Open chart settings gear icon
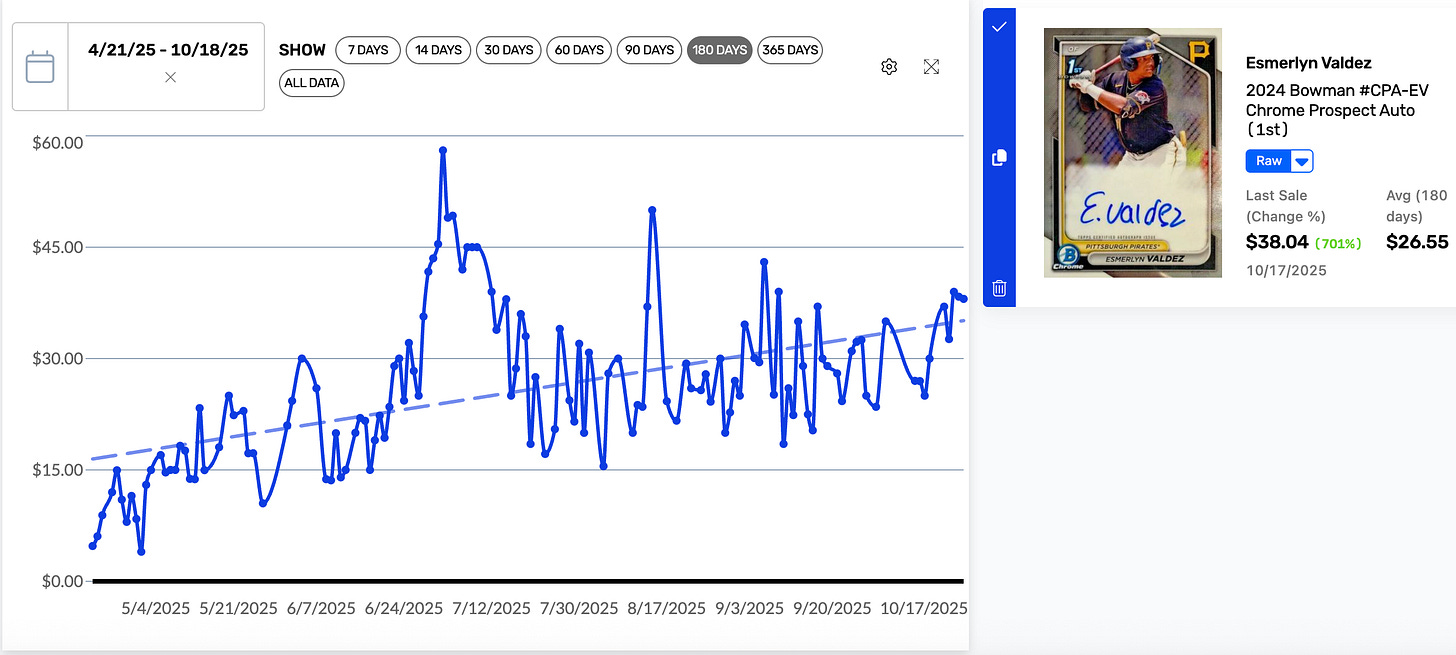The image size is (1456, 655). (x=889, y=66)
